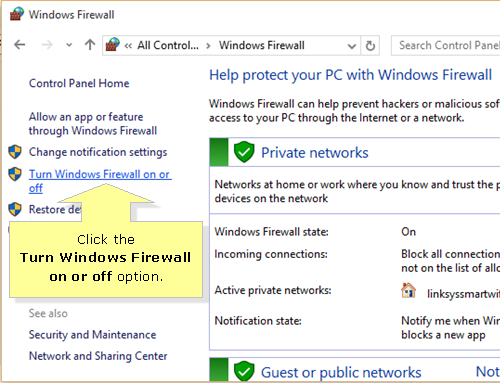500x383 pixels.
Task: Select the Windows Firewall breadcrumb item
Action: click(x=262, y=45)
